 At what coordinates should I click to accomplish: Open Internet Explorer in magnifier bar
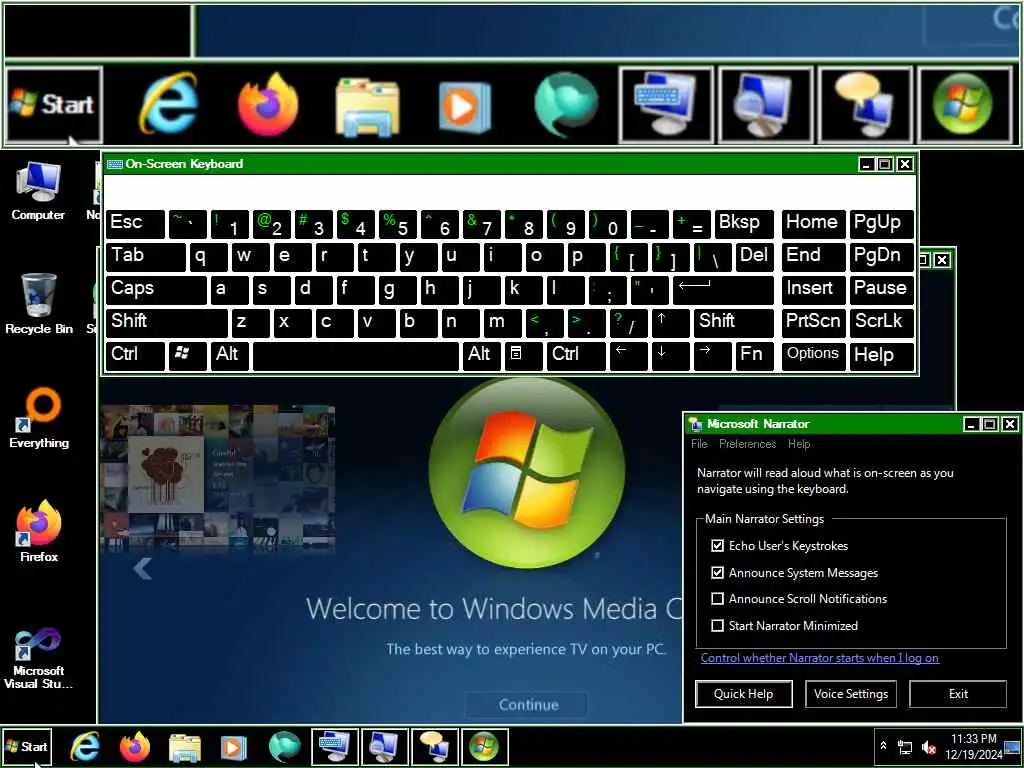[x=169, y=104]
